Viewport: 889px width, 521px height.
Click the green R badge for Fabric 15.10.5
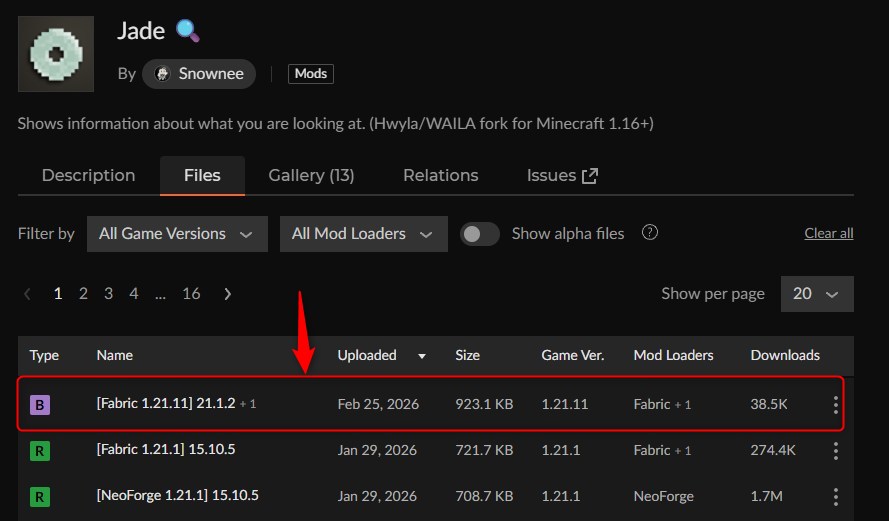point(40,450)
